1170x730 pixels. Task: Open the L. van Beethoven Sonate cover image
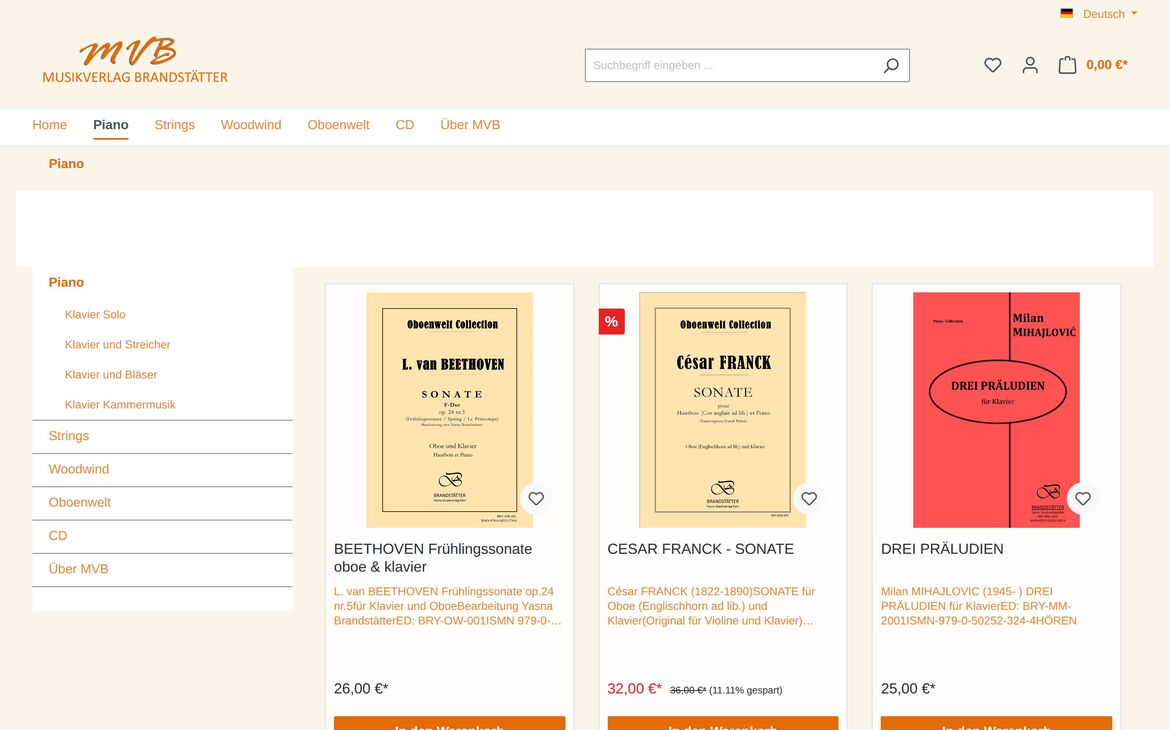click(x=449, y=410)
